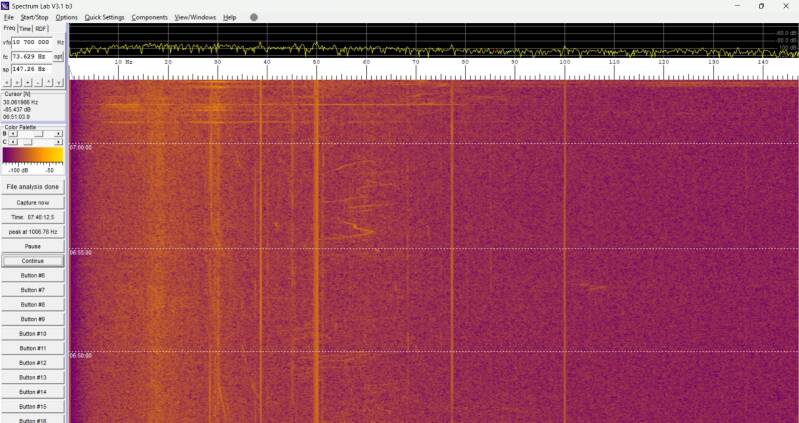This screenshot has height=423, width=799.
Task: Click Button #6 in the side panel
Action: pyautogui.click(x=33, y=275)
